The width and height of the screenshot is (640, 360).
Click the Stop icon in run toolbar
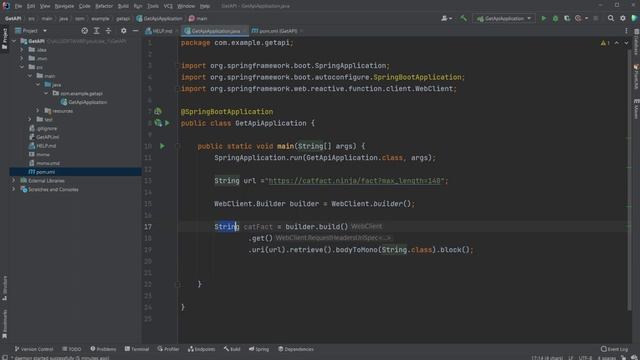(x=596, y=18)
